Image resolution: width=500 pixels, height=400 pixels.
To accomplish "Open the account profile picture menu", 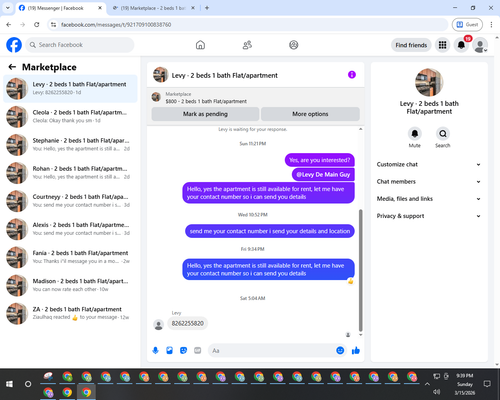I will point(480,45).
